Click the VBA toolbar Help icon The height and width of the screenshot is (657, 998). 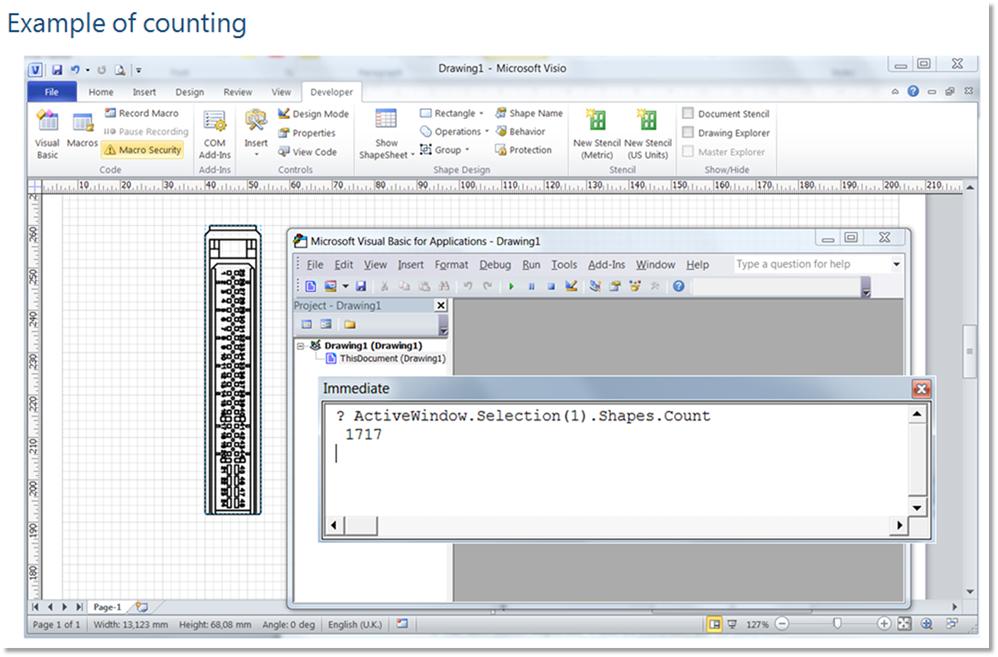(x=678, y=286)
